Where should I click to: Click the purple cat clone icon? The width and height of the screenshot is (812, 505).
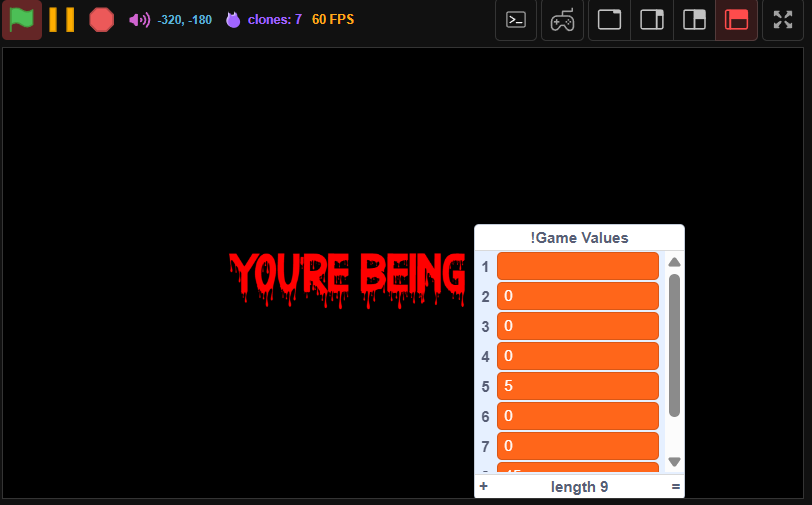(233, 20)
